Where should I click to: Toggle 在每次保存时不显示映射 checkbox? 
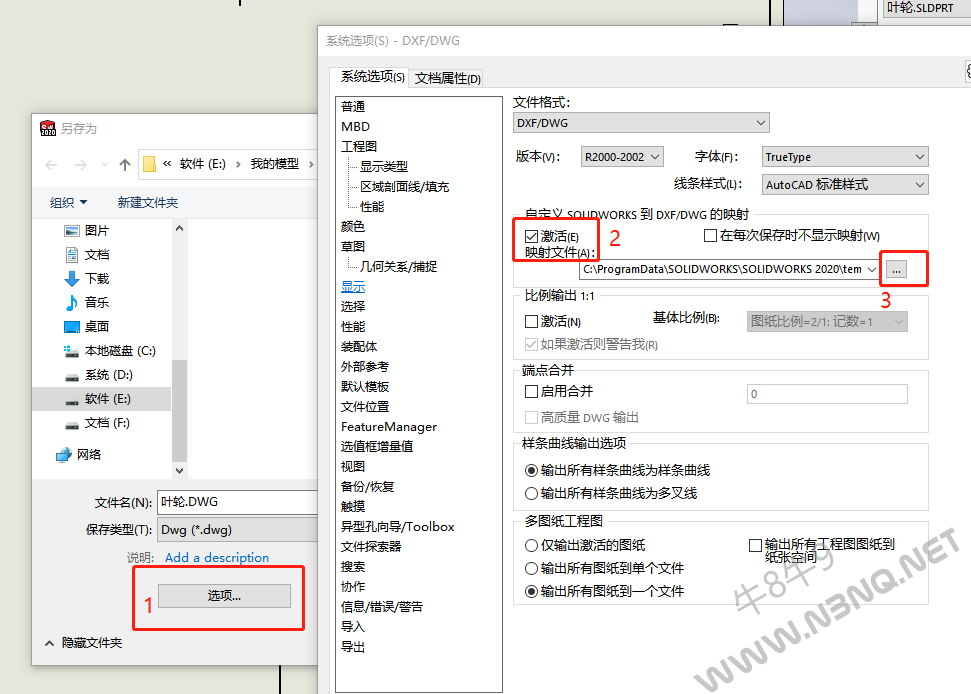point(710,236)
